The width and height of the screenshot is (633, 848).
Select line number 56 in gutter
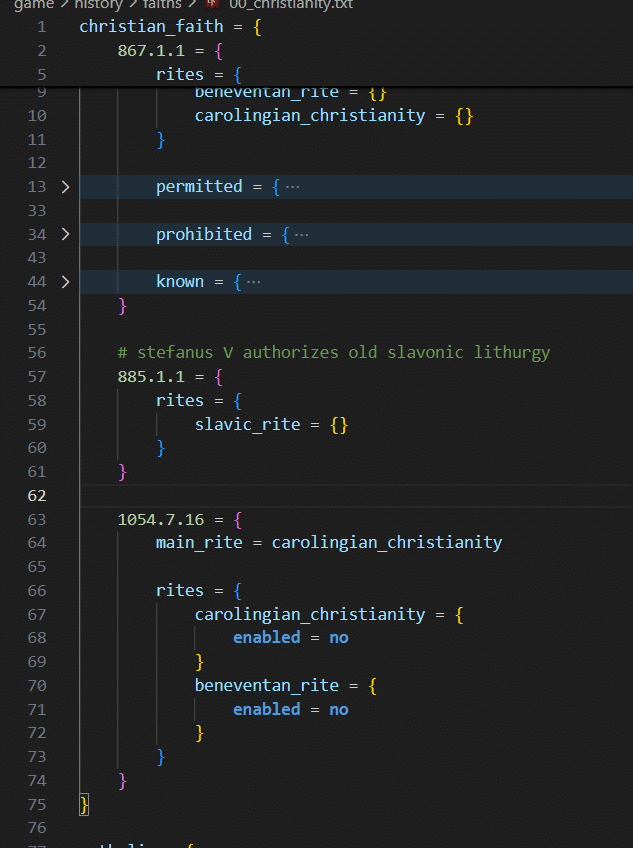[x=37, y=353]
